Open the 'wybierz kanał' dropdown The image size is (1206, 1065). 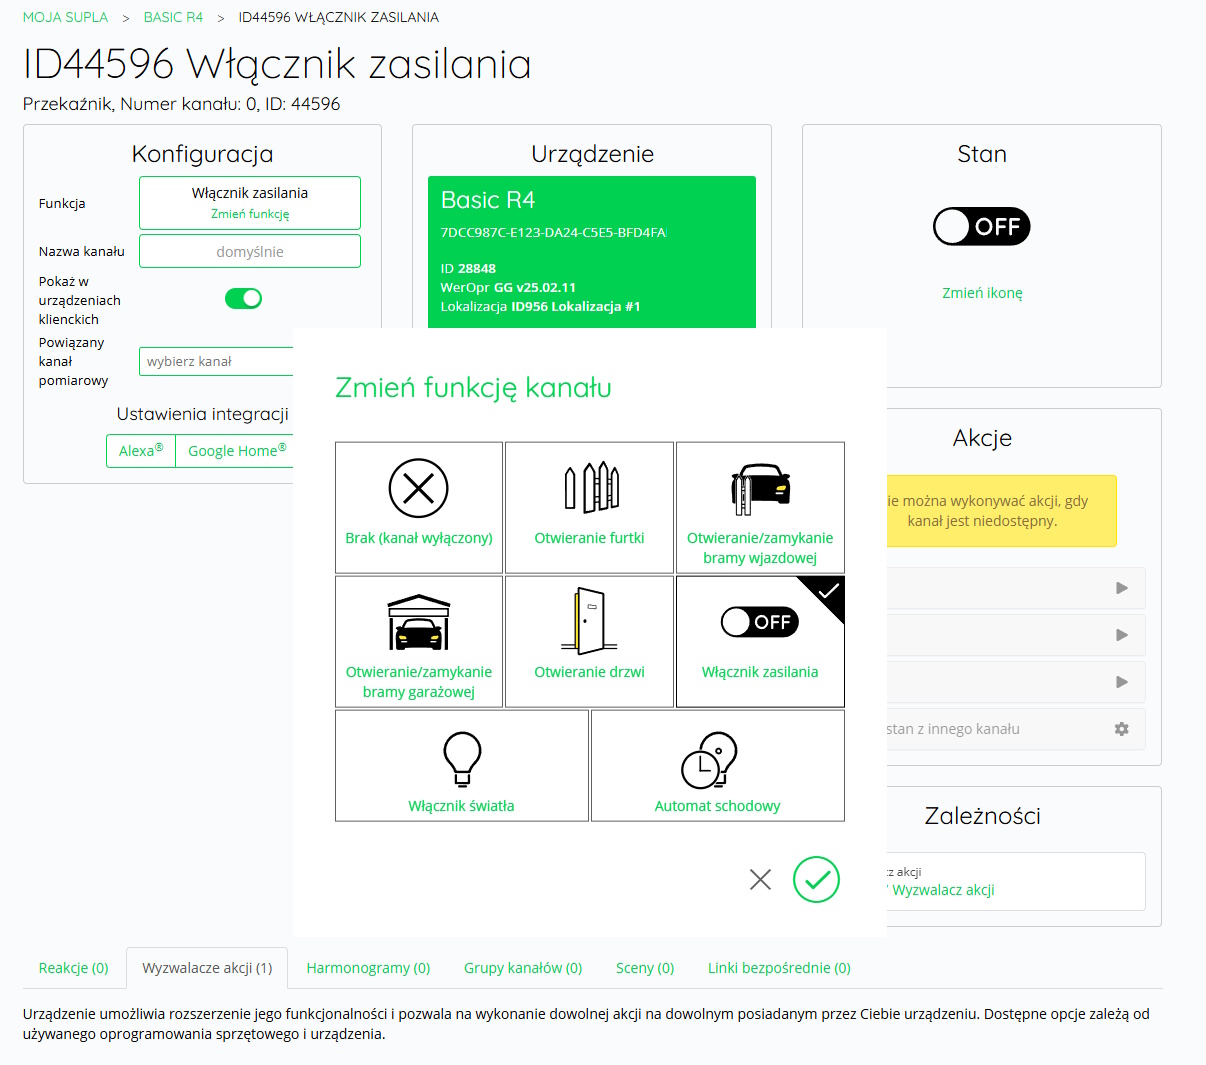216,361
